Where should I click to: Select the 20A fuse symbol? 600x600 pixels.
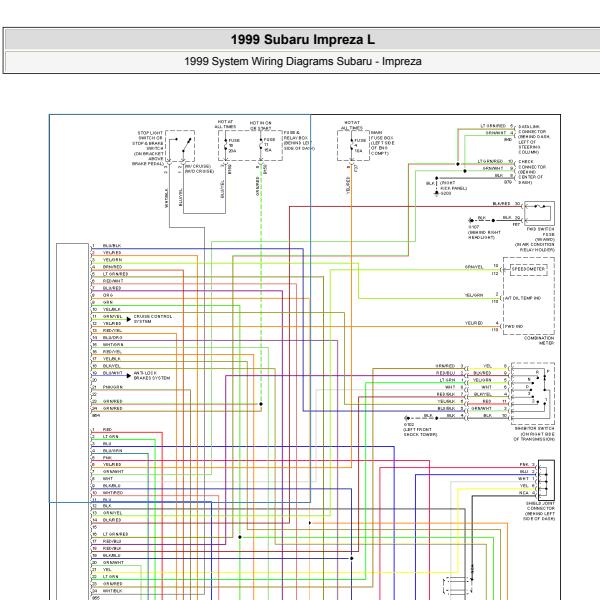(x=226, y=146)
